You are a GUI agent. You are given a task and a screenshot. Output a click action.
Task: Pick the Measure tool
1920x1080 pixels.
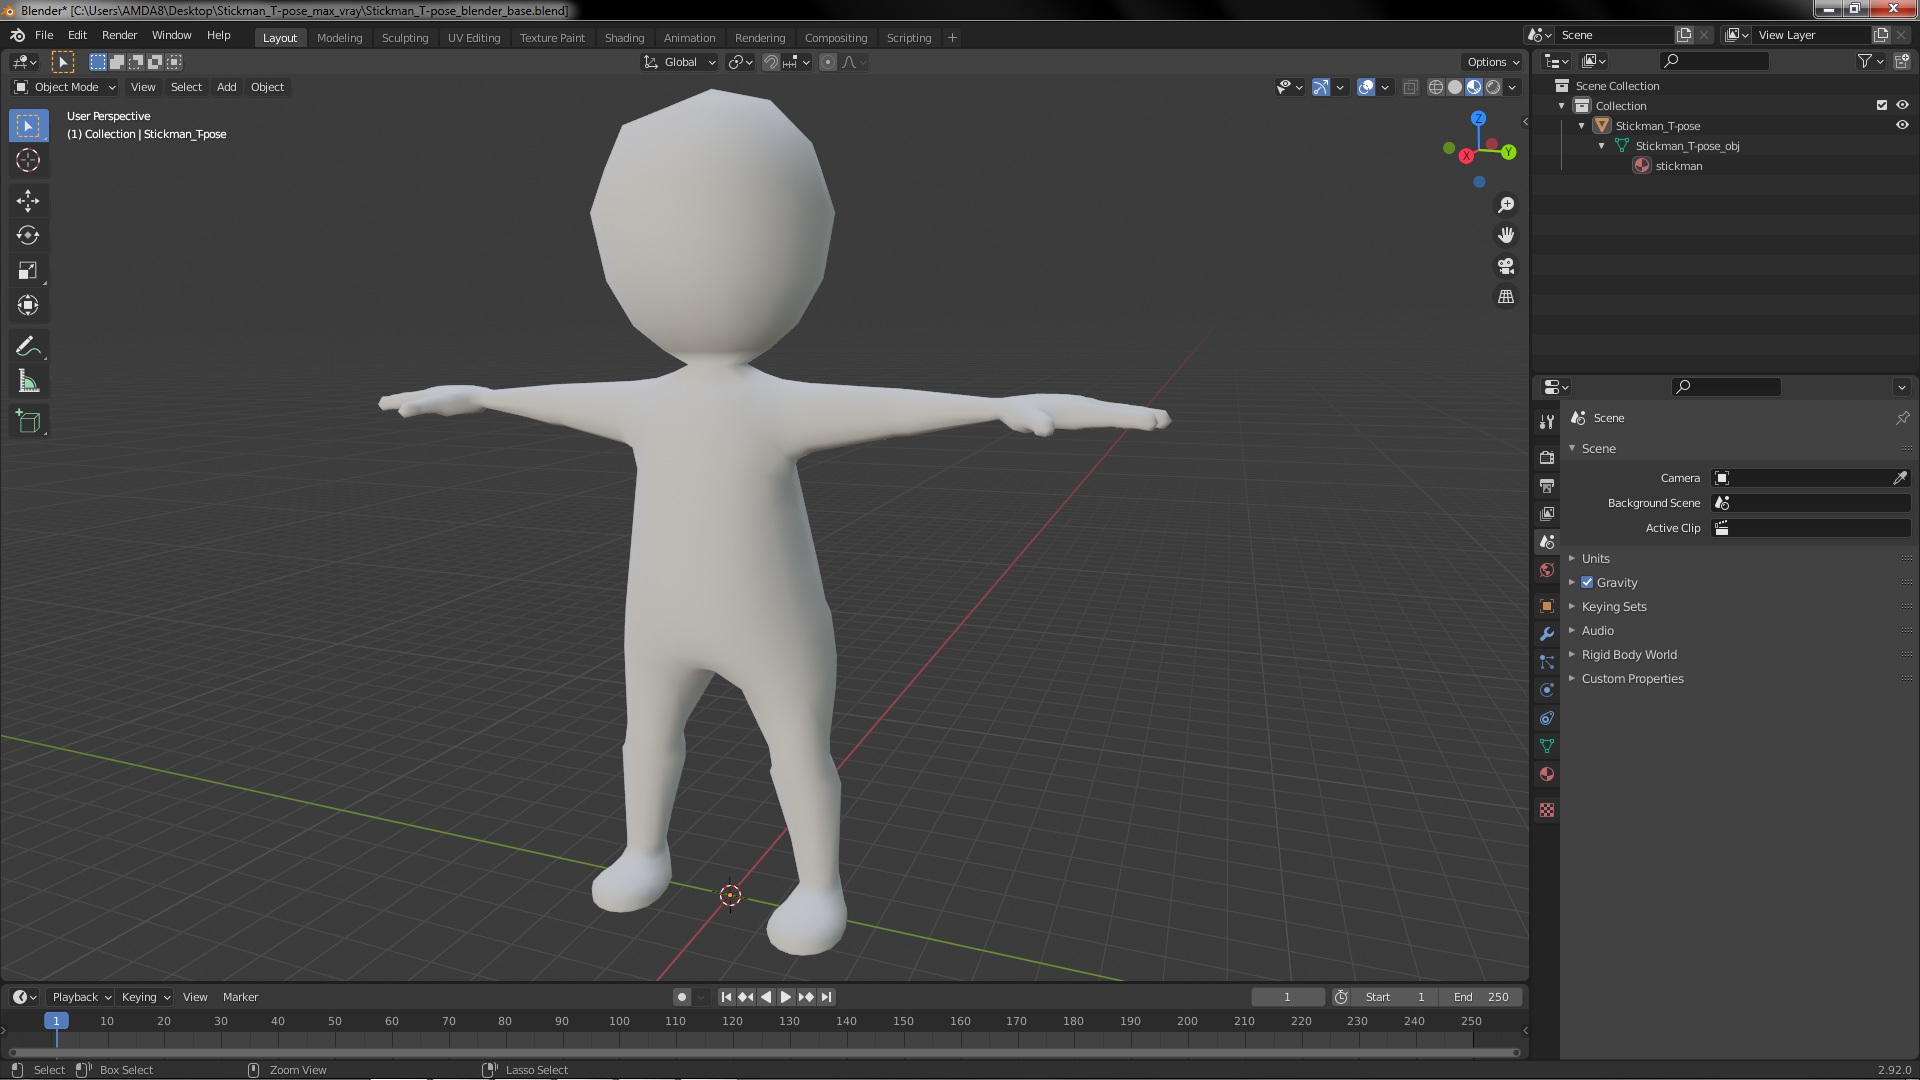coord(28,382)
